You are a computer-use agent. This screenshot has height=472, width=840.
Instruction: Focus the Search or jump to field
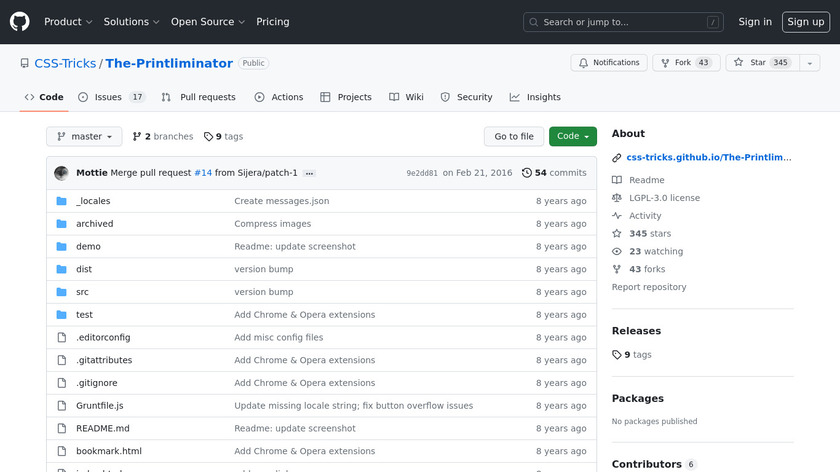click(x=622, y=22)
